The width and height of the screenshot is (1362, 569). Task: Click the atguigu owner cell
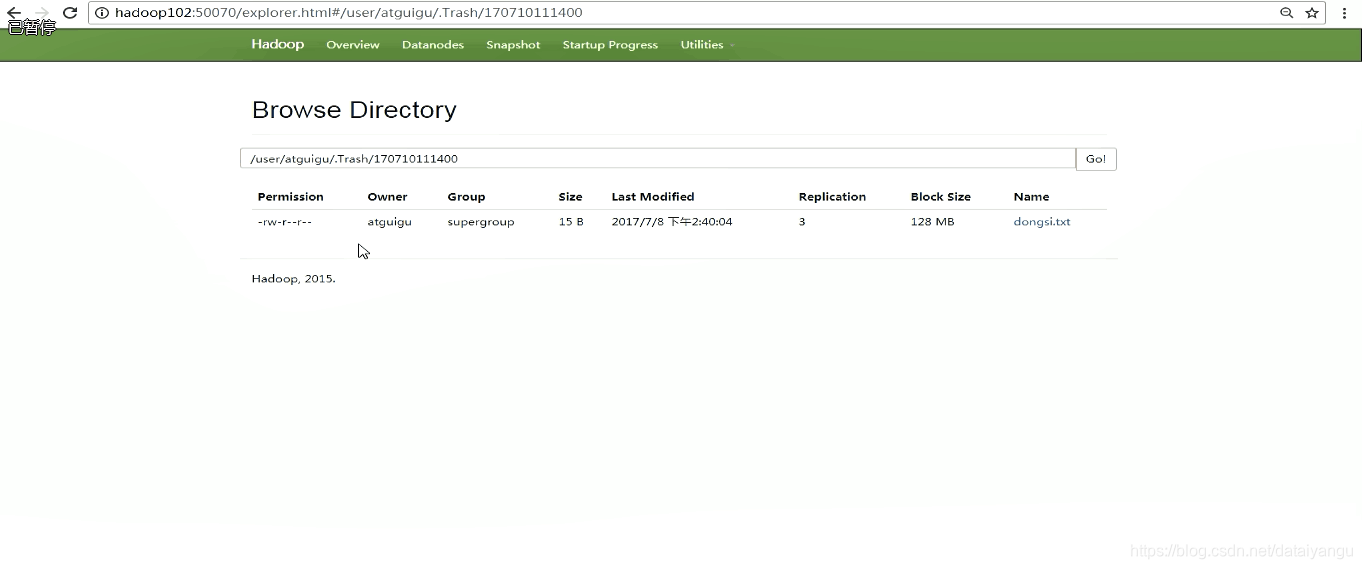(x=389, y=222)
